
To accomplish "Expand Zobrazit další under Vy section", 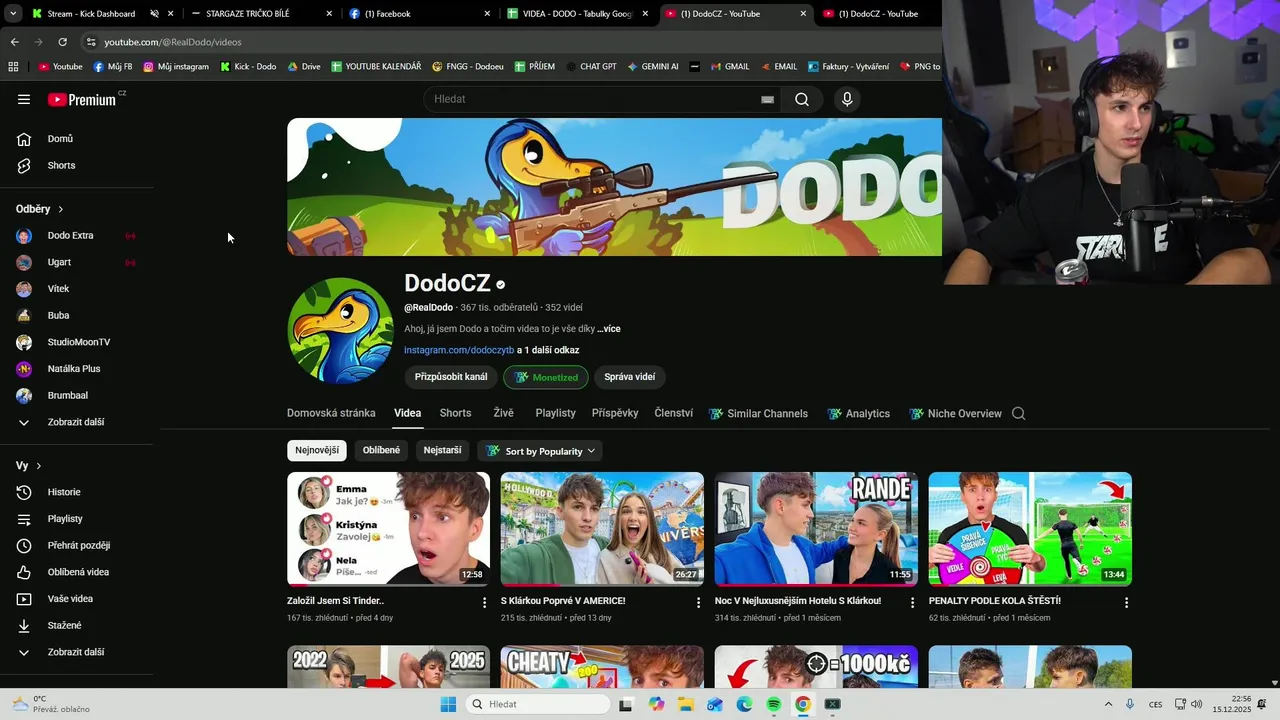I will [x=77, y=652].
